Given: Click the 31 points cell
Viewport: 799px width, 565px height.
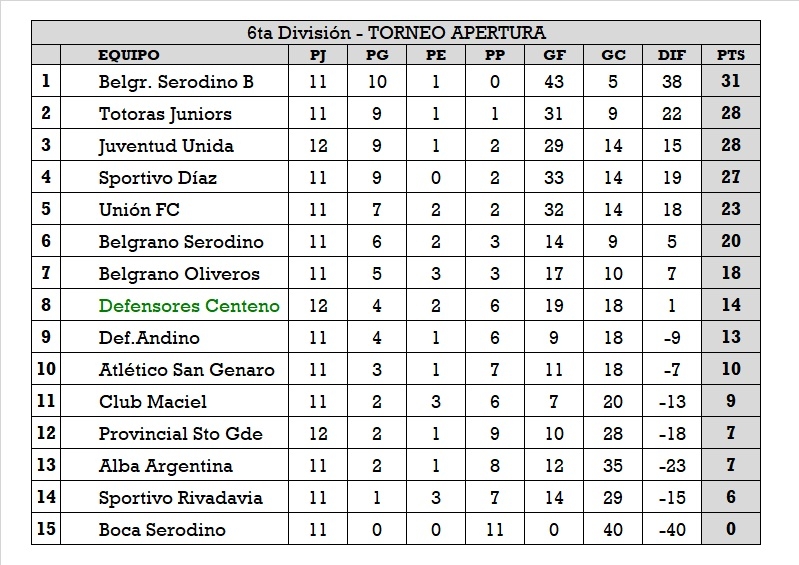Looking at the screenshot, I should tap(730, 82).
